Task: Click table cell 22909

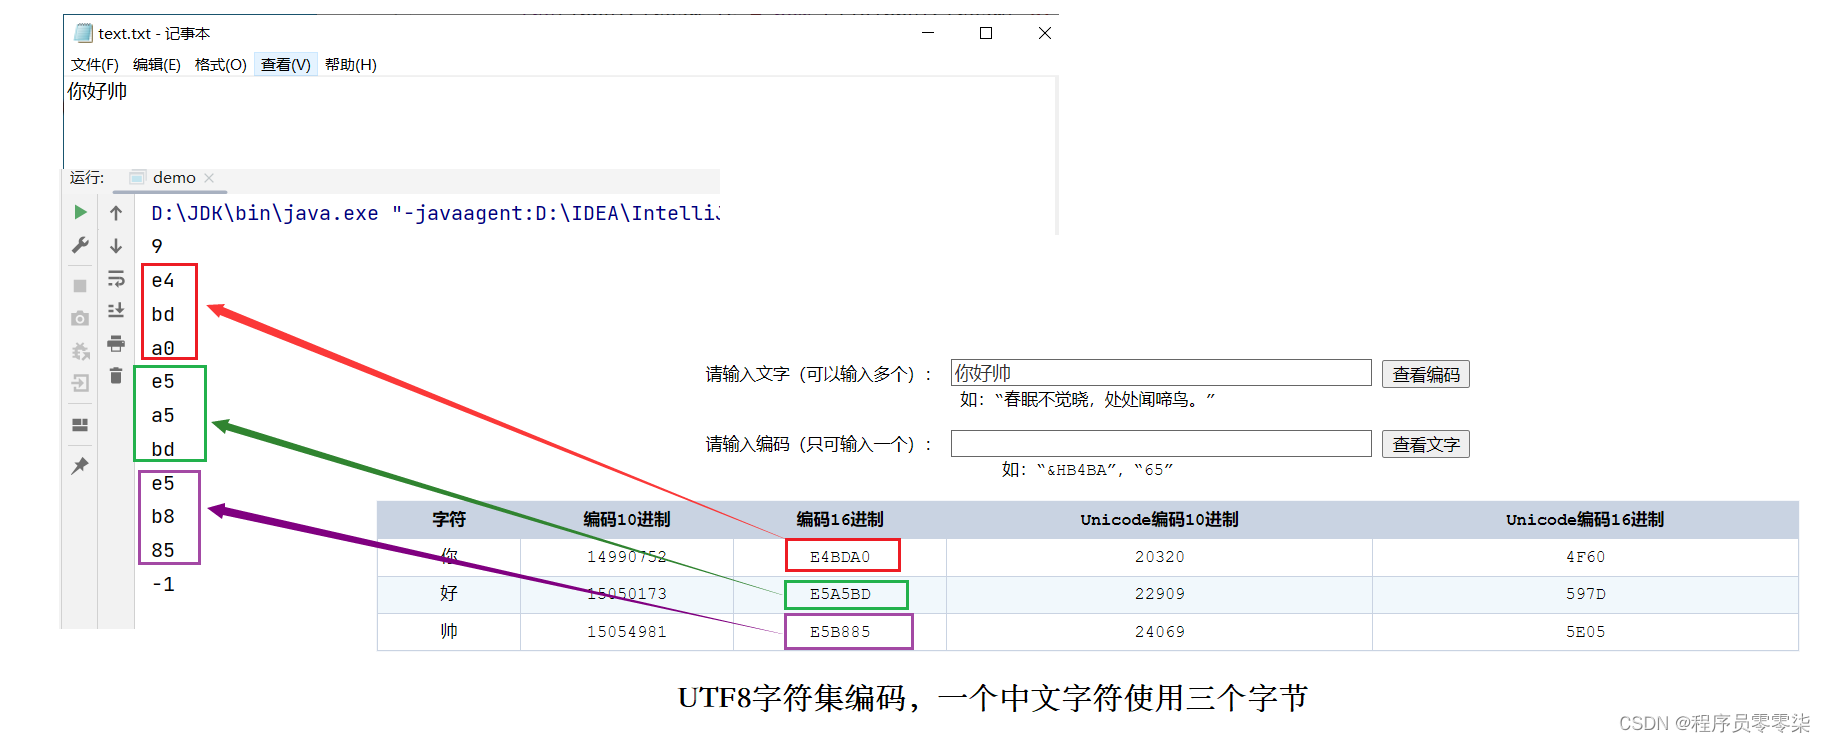Action: coord(1160,594)
